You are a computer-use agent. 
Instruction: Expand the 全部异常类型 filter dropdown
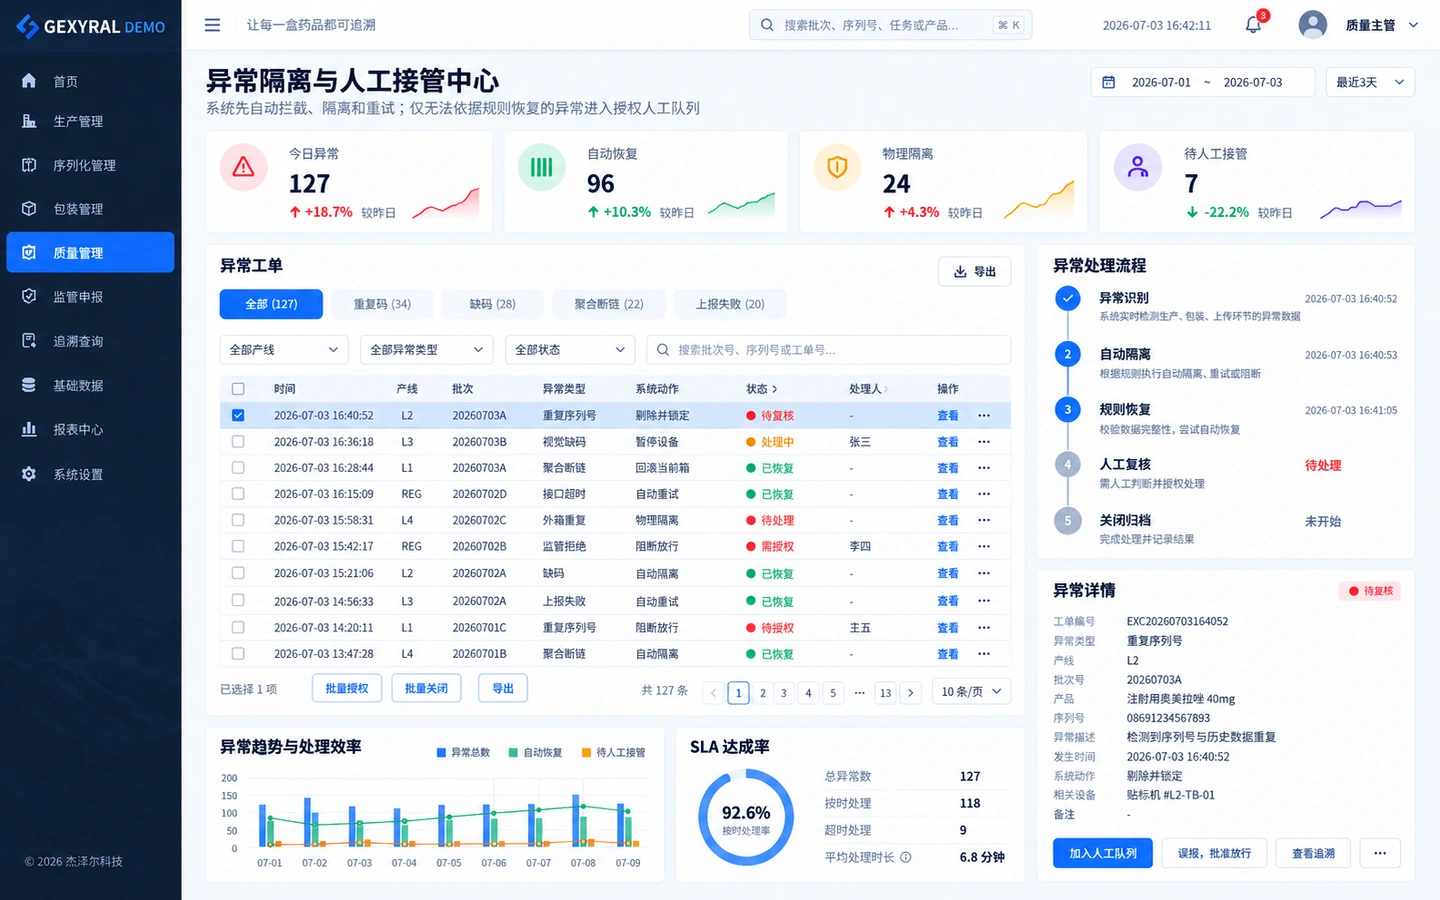(x=427, y=350)
